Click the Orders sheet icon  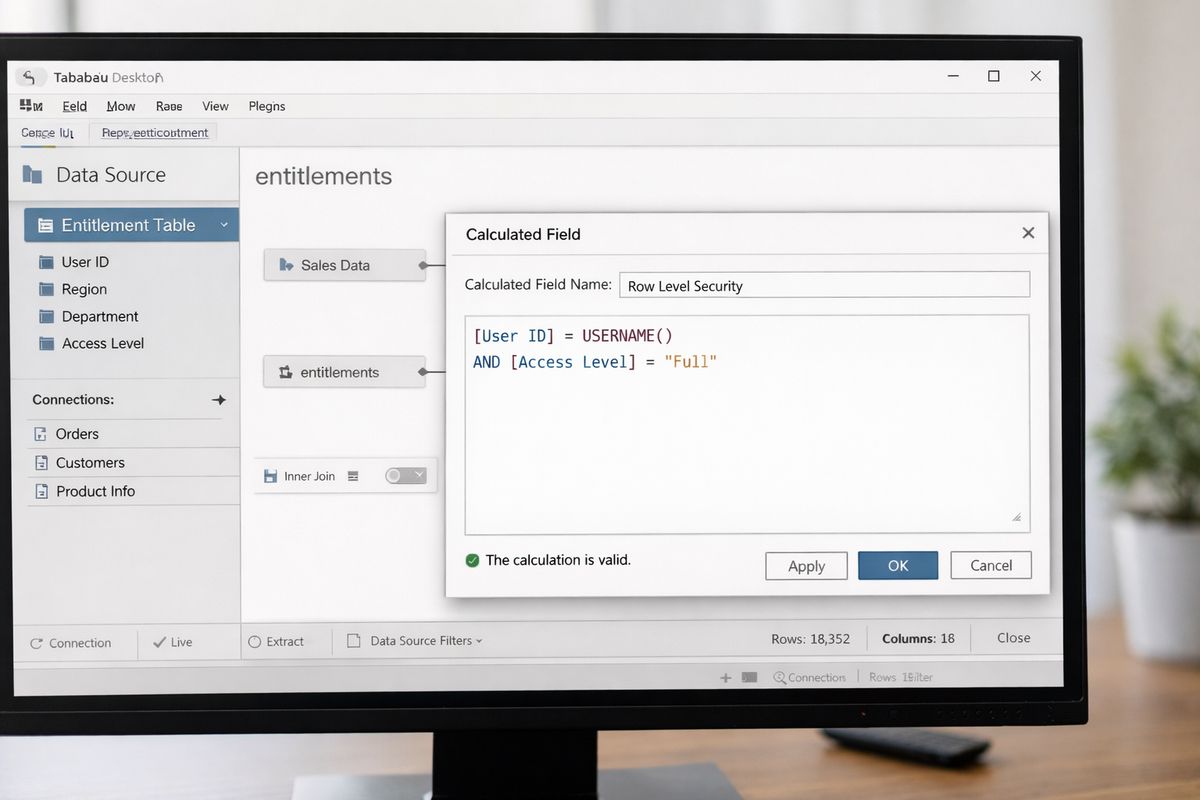[41, 434]
